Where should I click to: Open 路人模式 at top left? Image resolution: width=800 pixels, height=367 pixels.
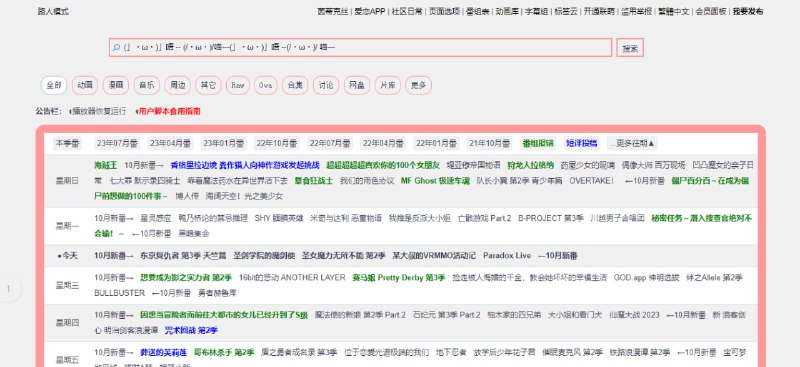click(53, 11)
